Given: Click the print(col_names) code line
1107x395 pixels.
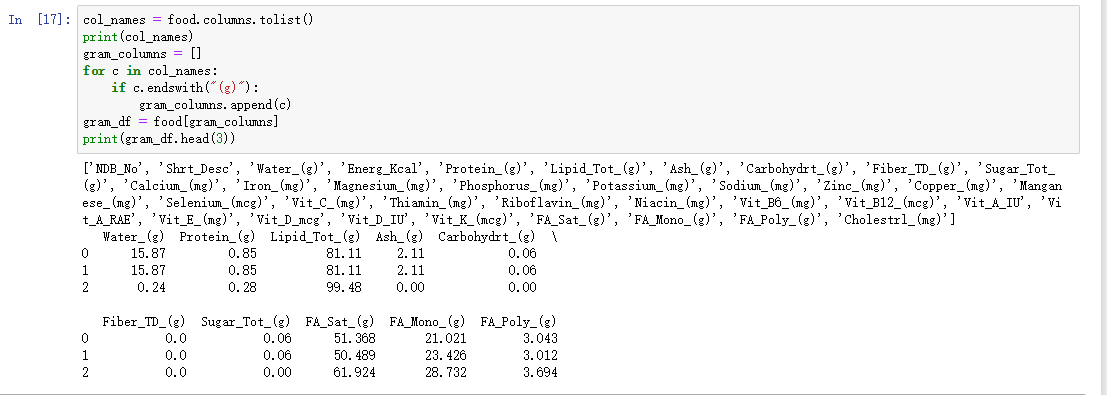Looking at the screenshot, I should coord(138,37).
